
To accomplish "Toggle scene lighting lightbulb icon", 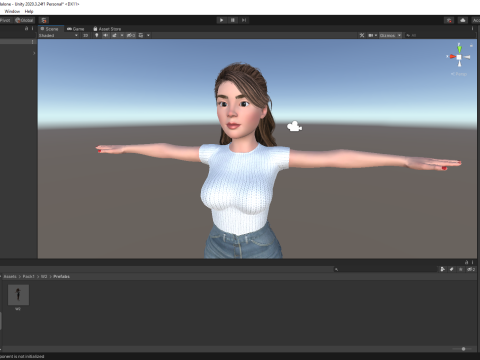I will click(97, 35).
